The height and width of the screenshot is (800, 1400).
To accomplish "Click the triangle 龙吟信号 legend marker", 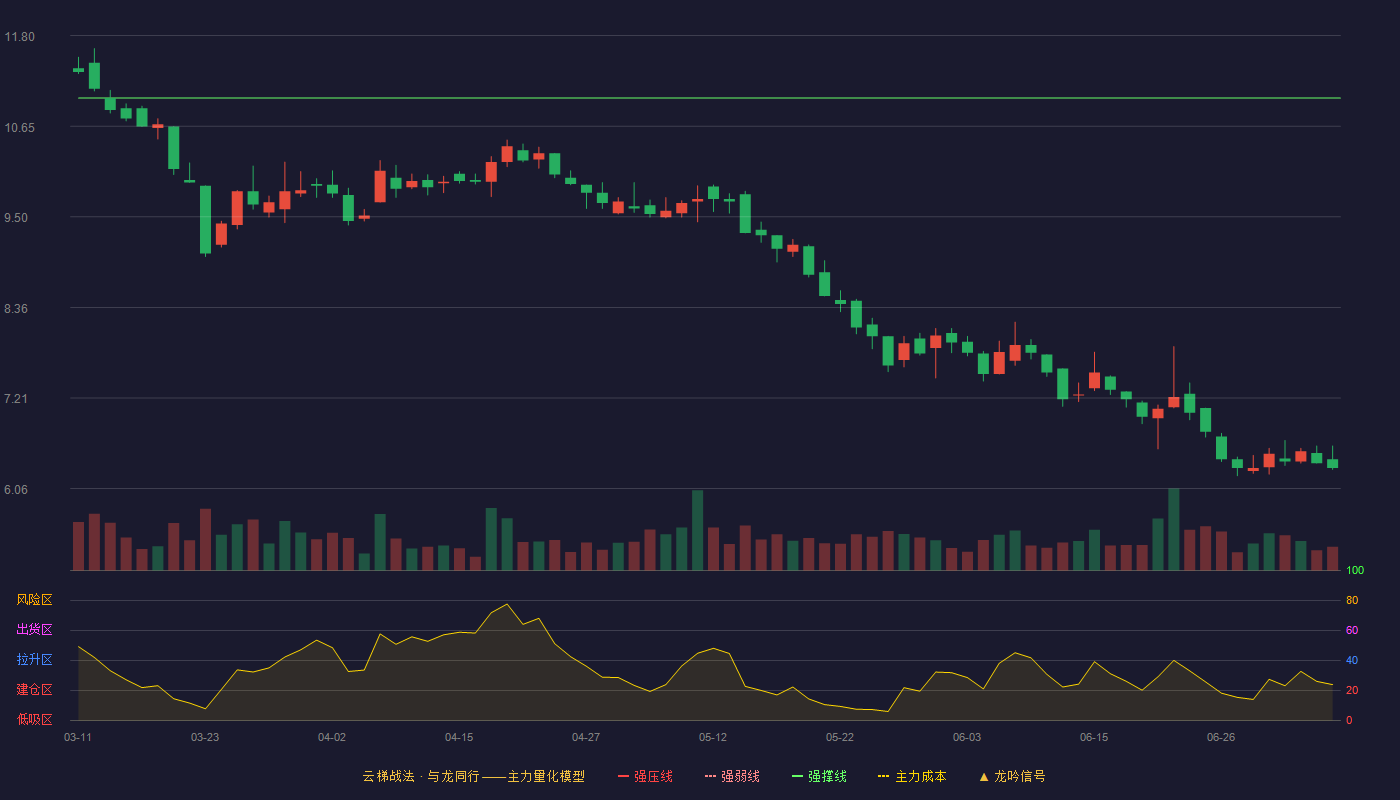I will pos(984,776).
